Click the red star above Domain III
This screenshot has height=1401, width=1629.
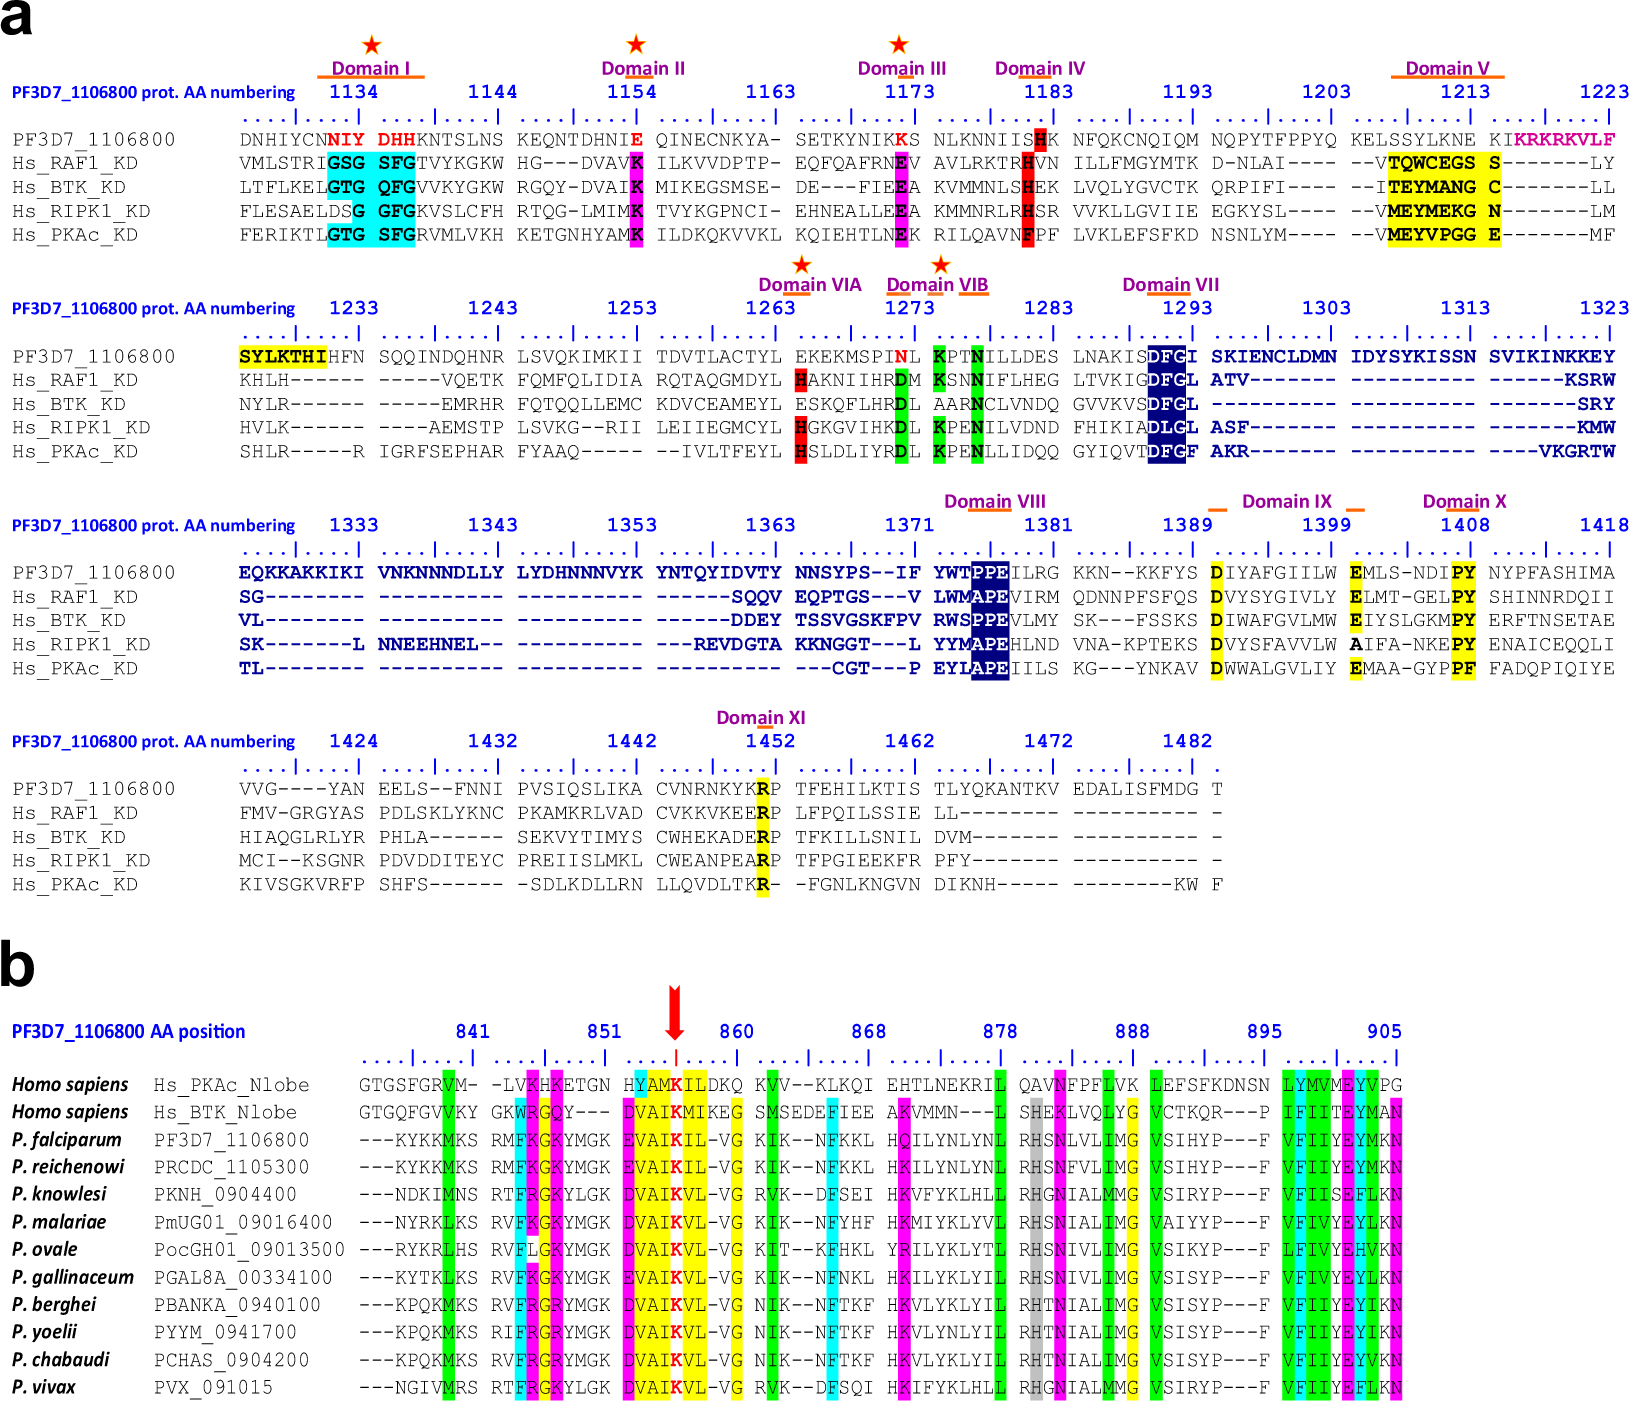[899, 44]
